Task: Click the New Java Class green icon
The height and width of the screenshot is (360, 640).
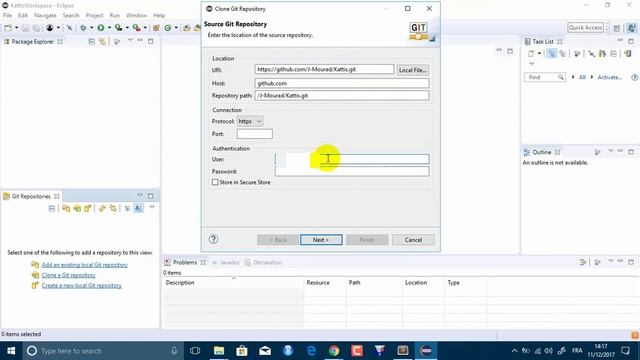Action: 168,28
